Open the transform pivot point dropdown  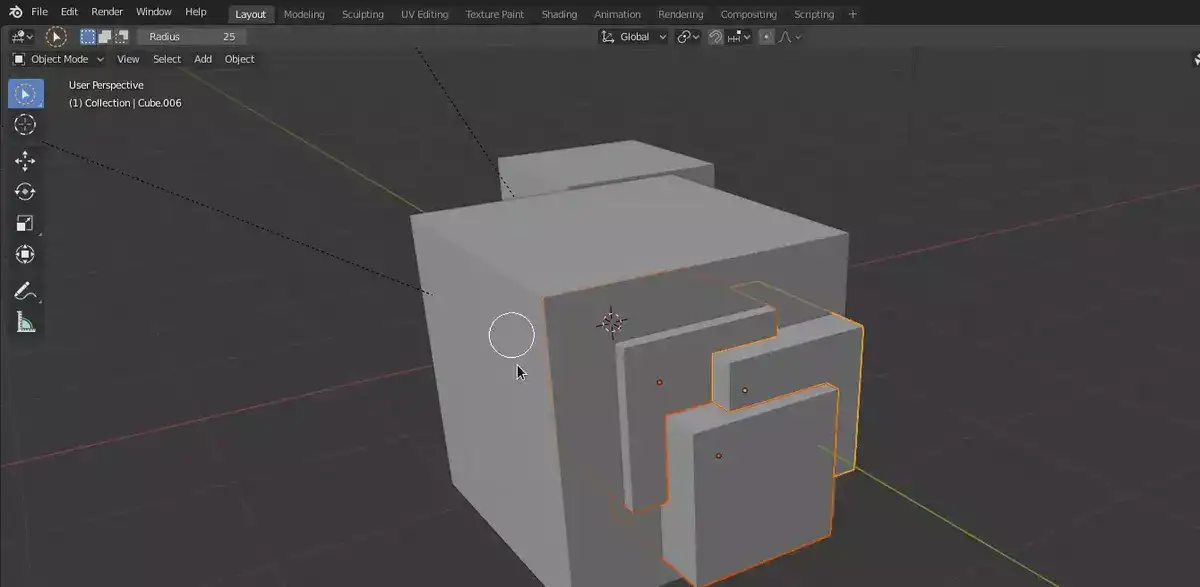coord(688,37)
